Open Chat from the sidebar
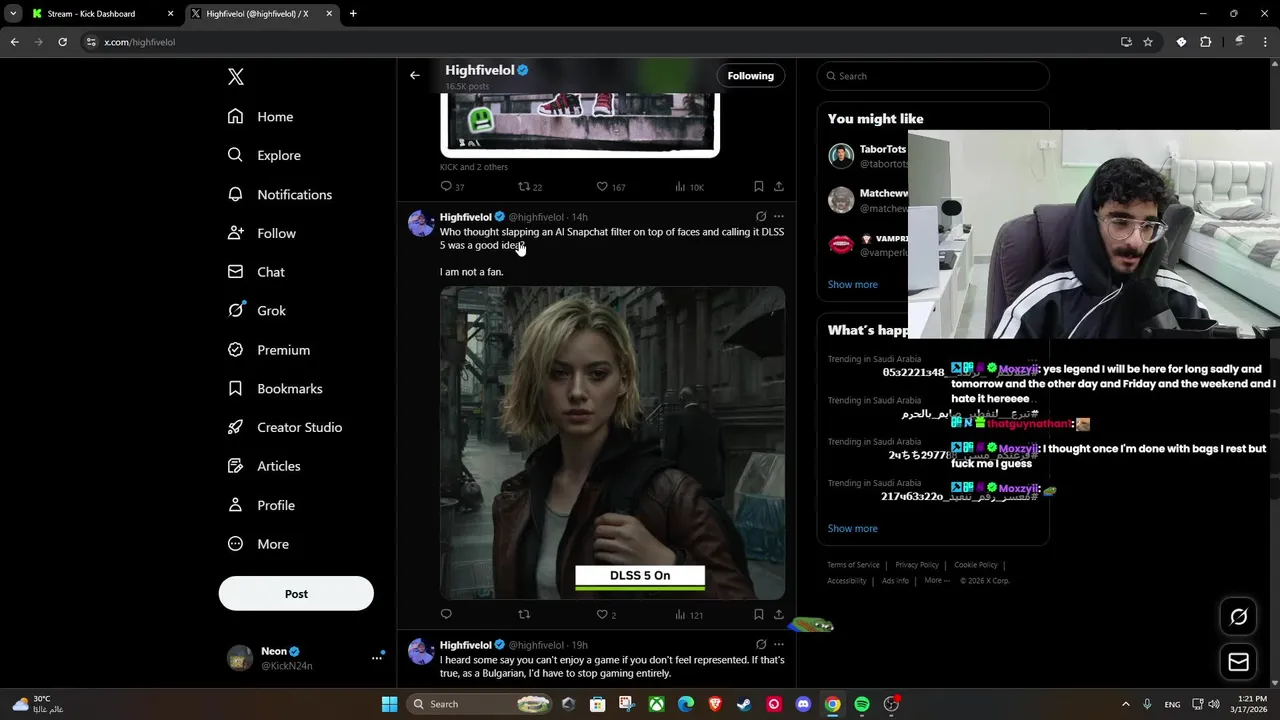 pos(256,272)
